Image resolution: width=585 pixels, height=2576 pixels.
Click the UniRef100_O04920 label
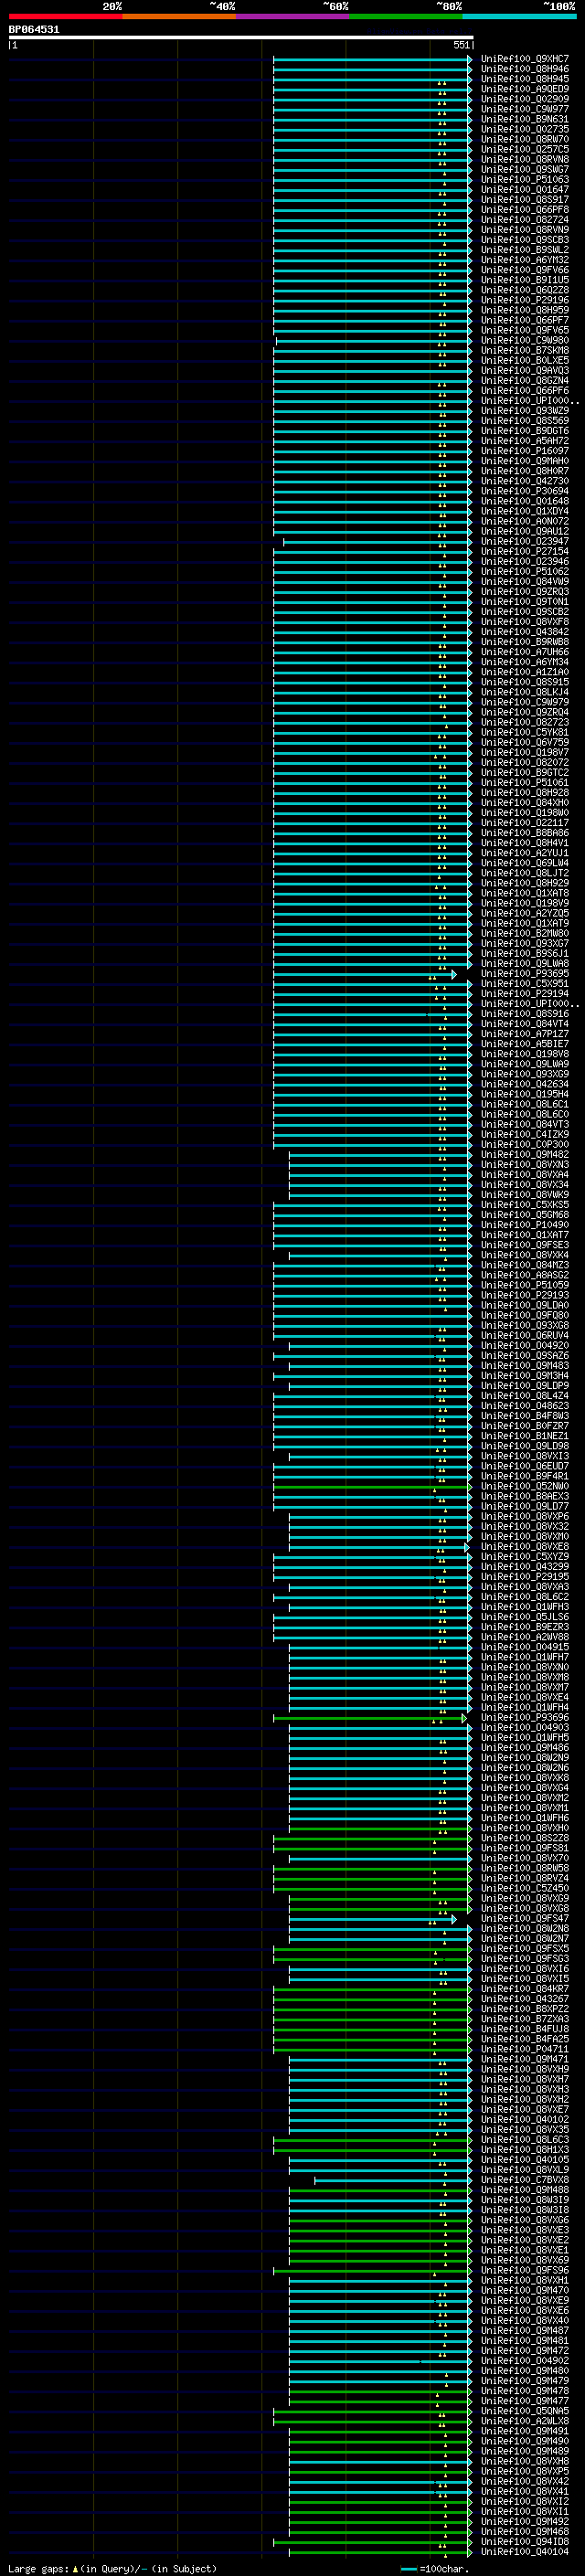pos(525,1346)
